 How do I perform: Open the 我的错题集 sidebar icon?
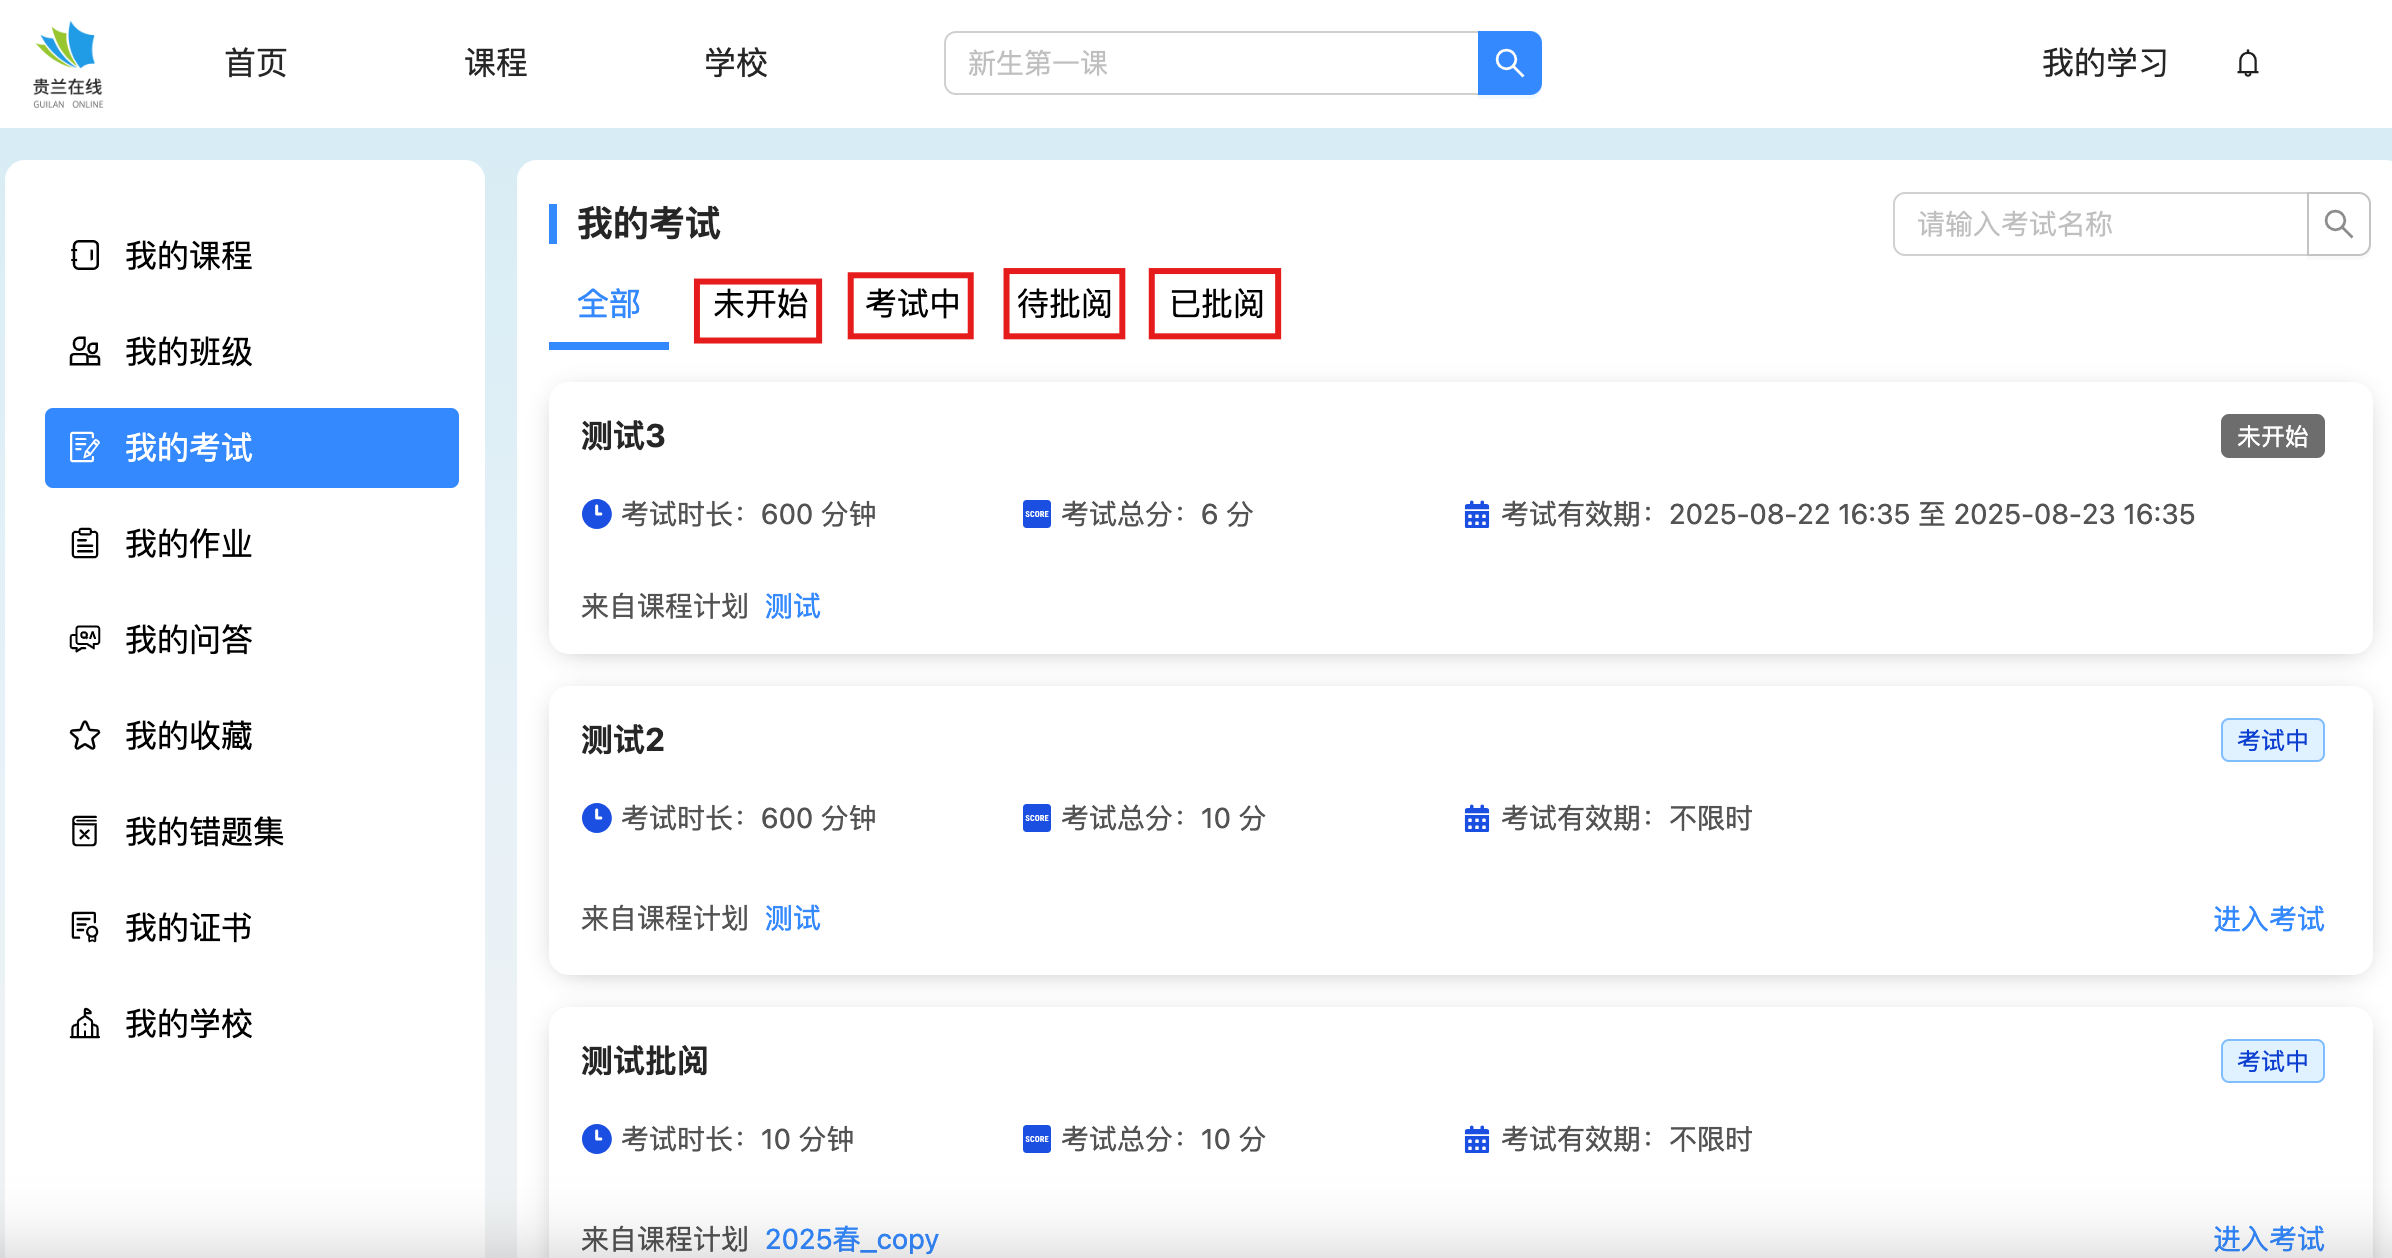85,832
